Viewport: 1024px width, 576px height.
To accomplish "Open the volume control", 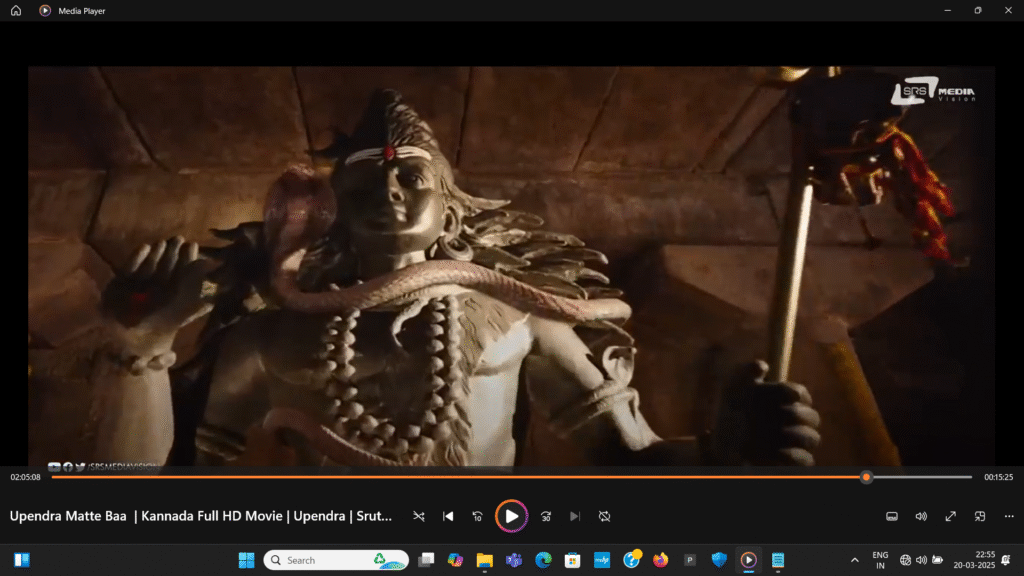I will (921, 517).
